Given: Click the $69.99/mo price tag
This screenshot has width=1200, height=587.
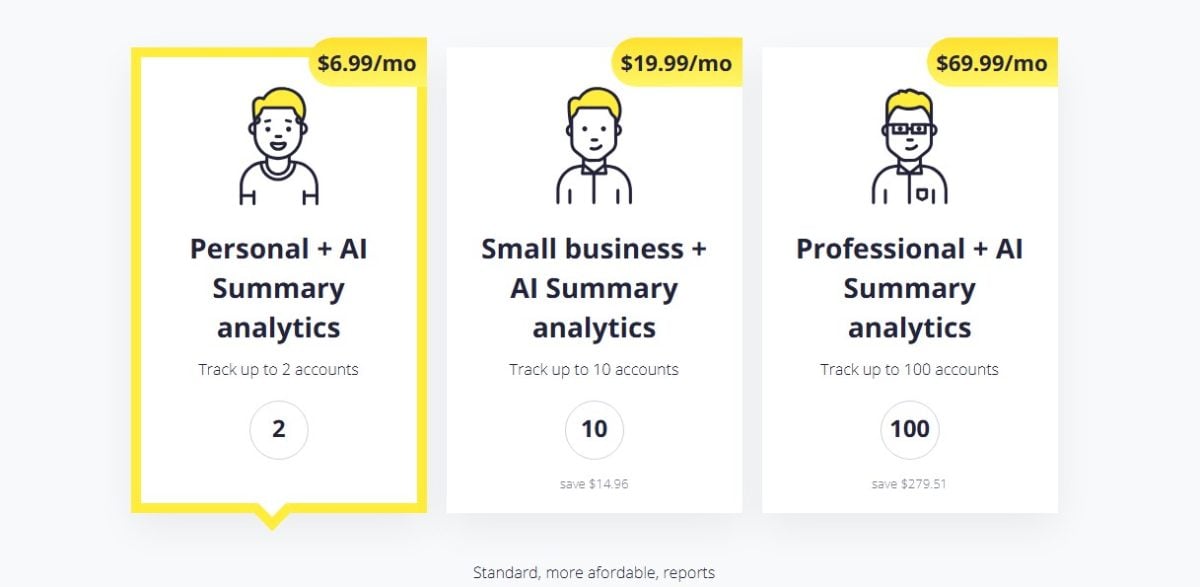Looking at the screenshot, I should coord(992,63).
